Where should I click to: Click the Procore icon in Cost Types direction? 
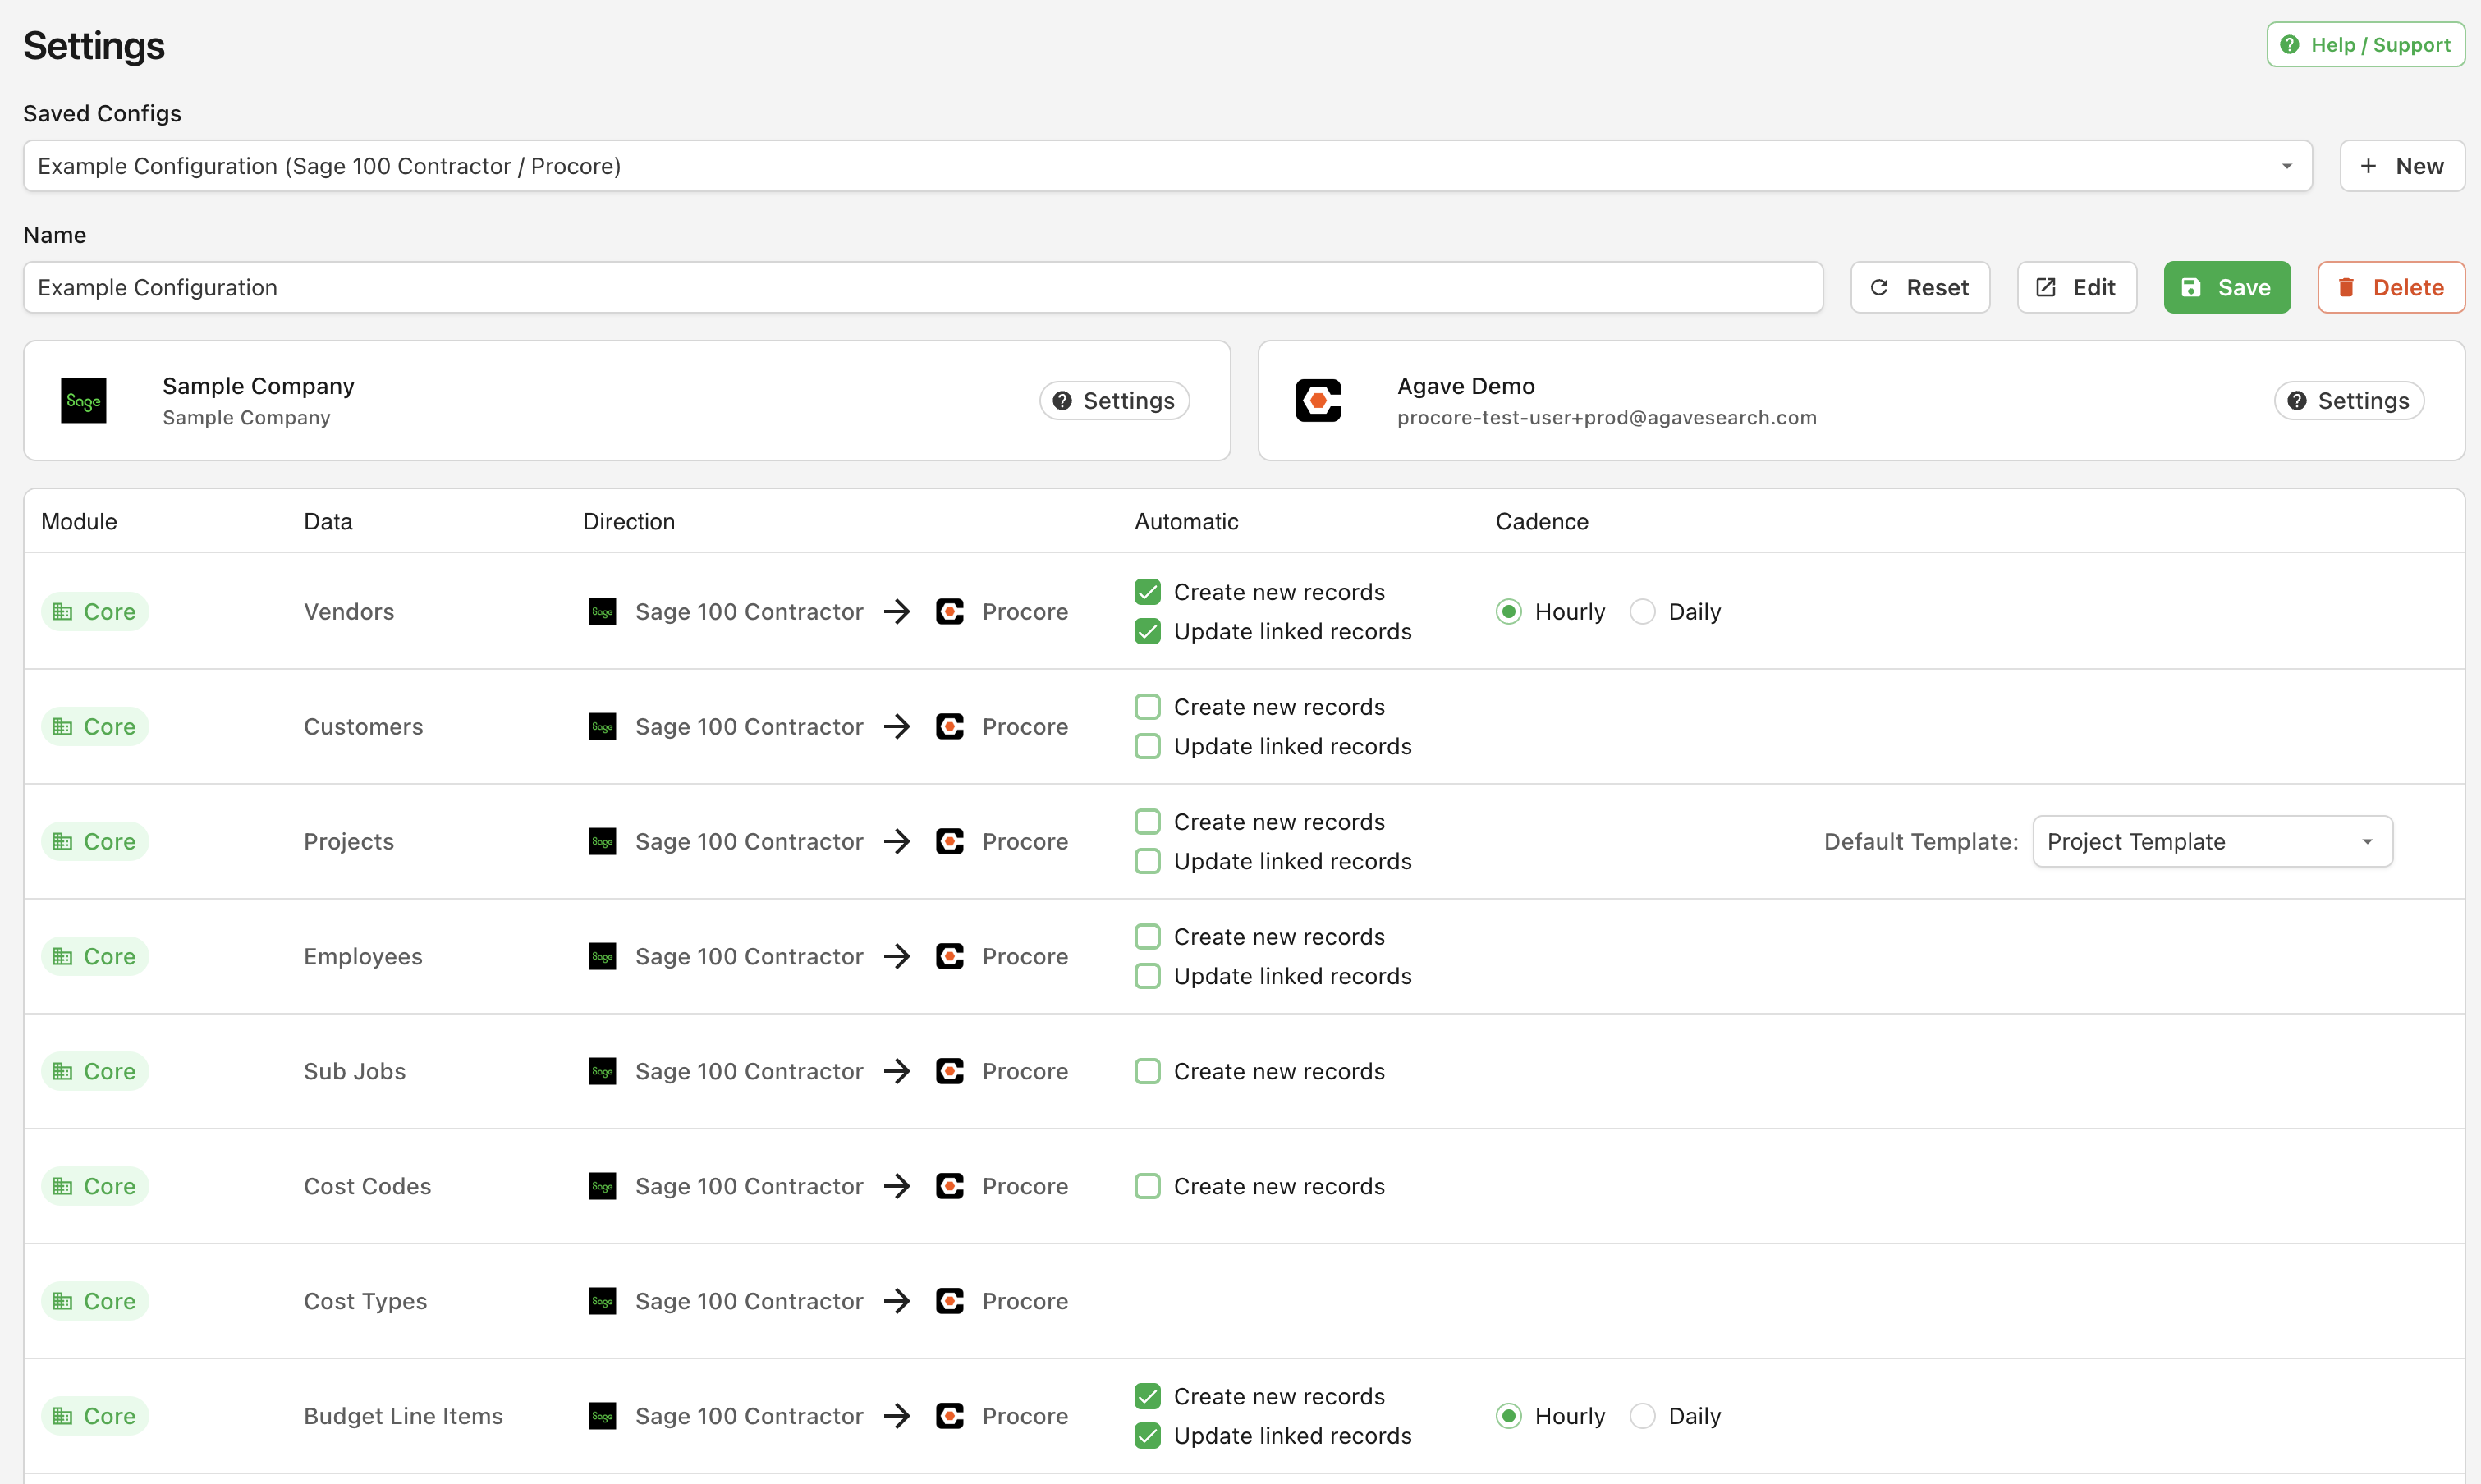(x=949, y=1301)
